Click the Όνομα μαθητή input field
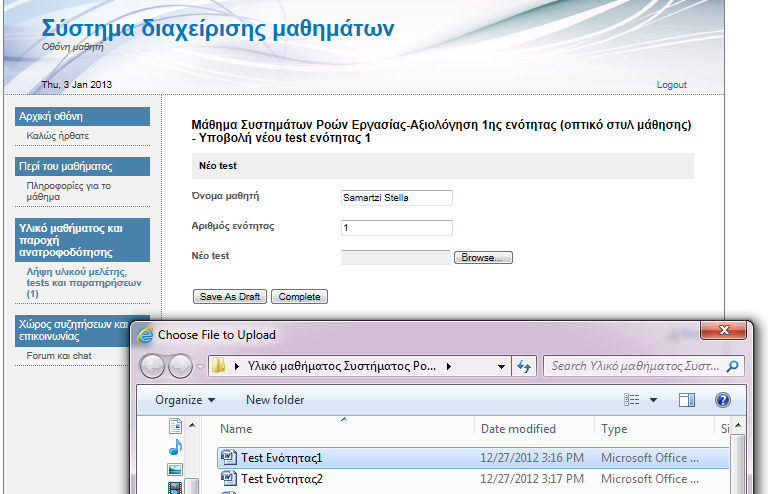 397,198
